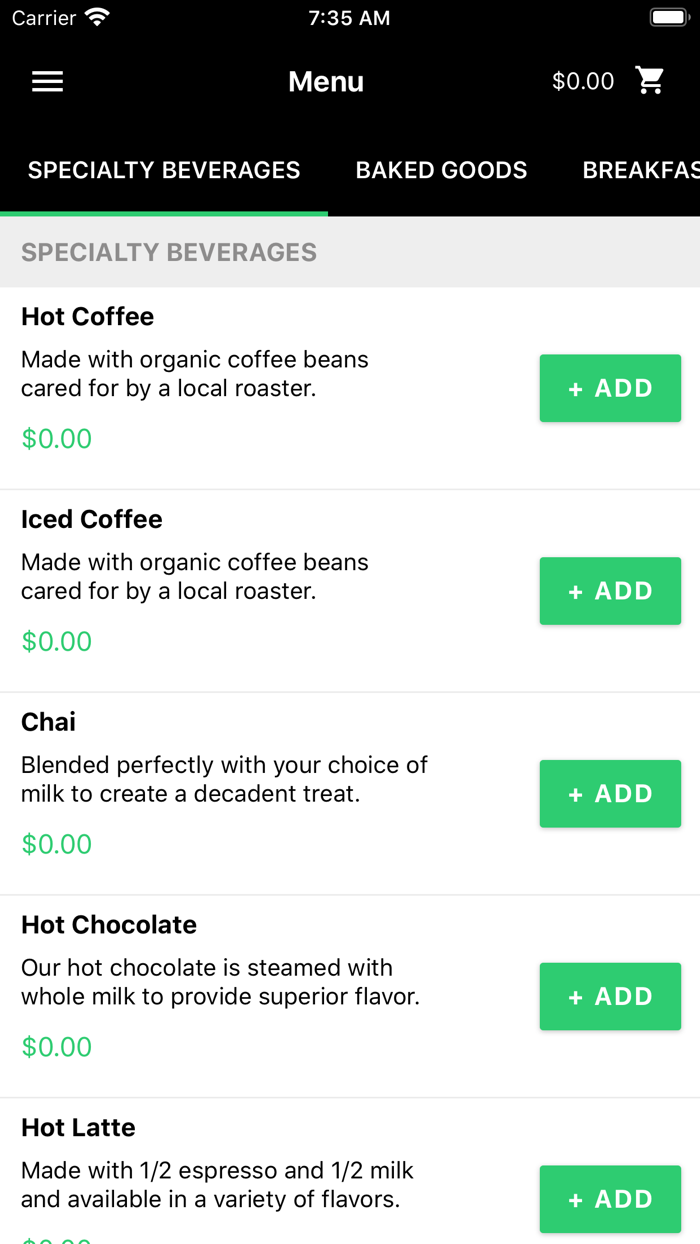Open the Hot Coffee item title
The height and width of the screenshot is (1244, 700).
pos(88,317)
